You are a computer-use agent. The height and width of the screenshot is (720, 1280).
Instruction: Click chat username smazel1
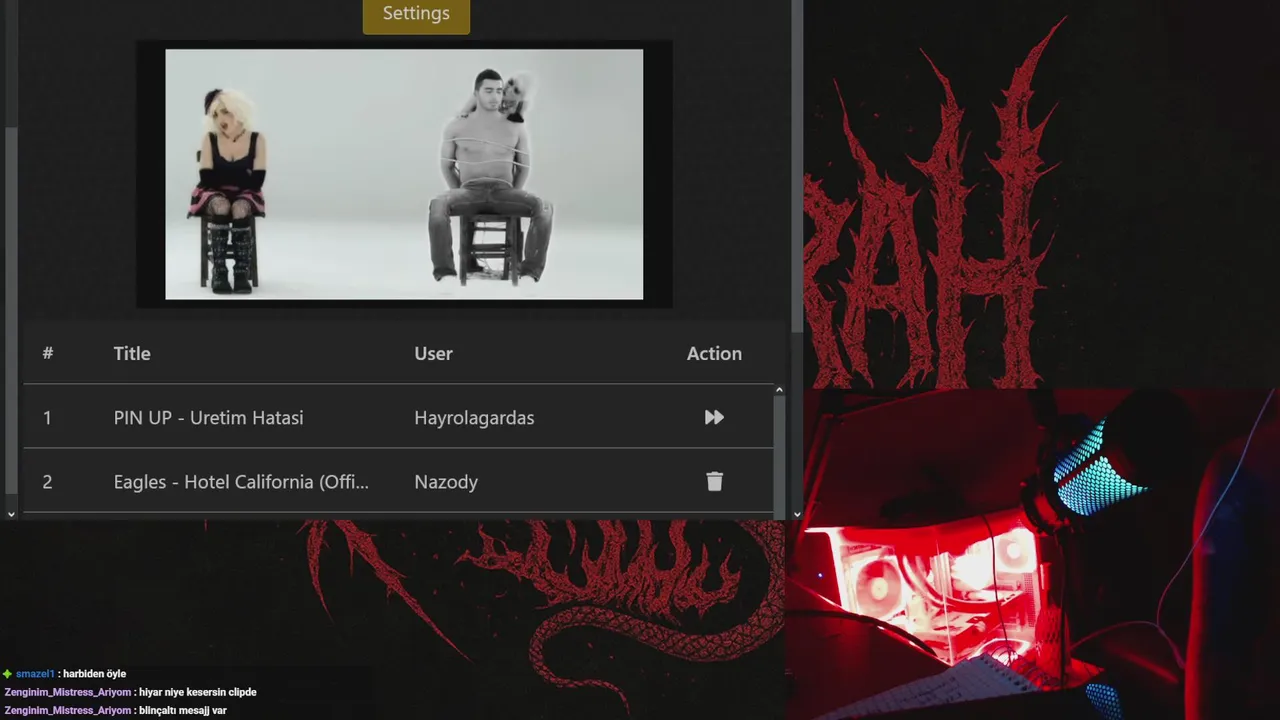click(x=35, y=674)
